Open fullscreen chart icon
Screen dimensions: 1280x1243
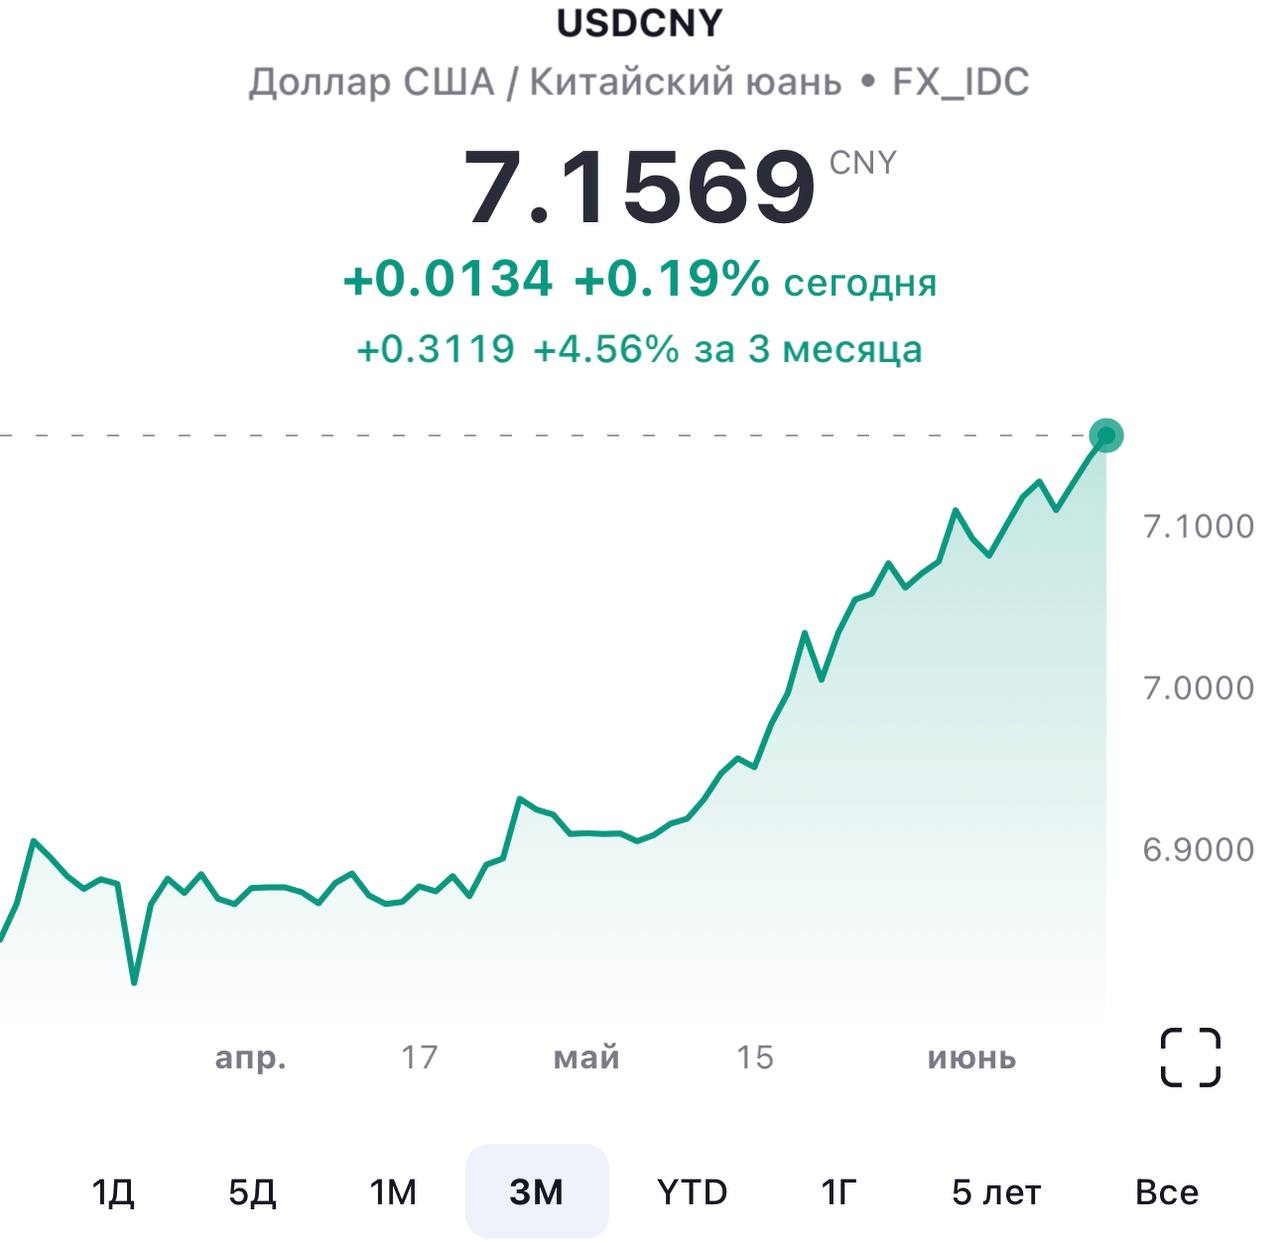point(1190,1057)
